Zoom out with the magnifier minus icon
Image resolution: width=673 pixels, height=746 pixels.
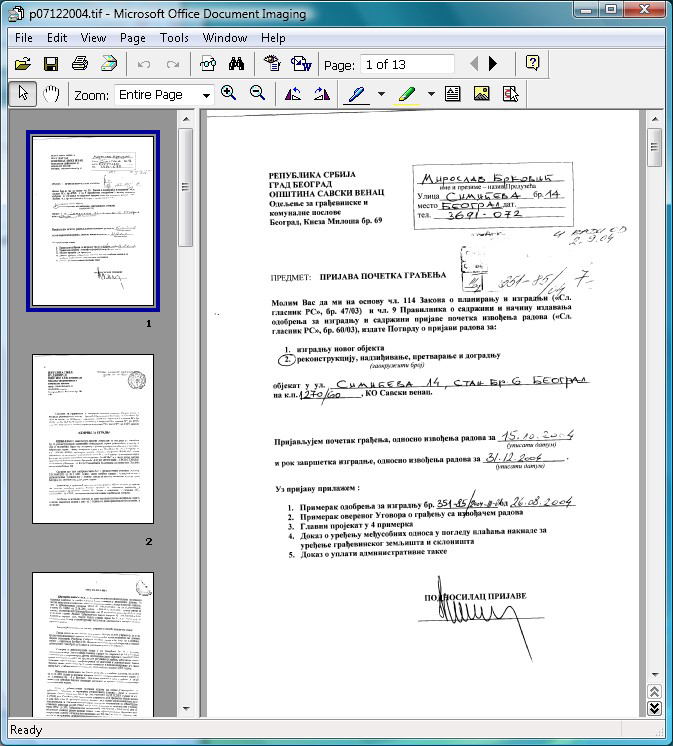pos(257,94)
